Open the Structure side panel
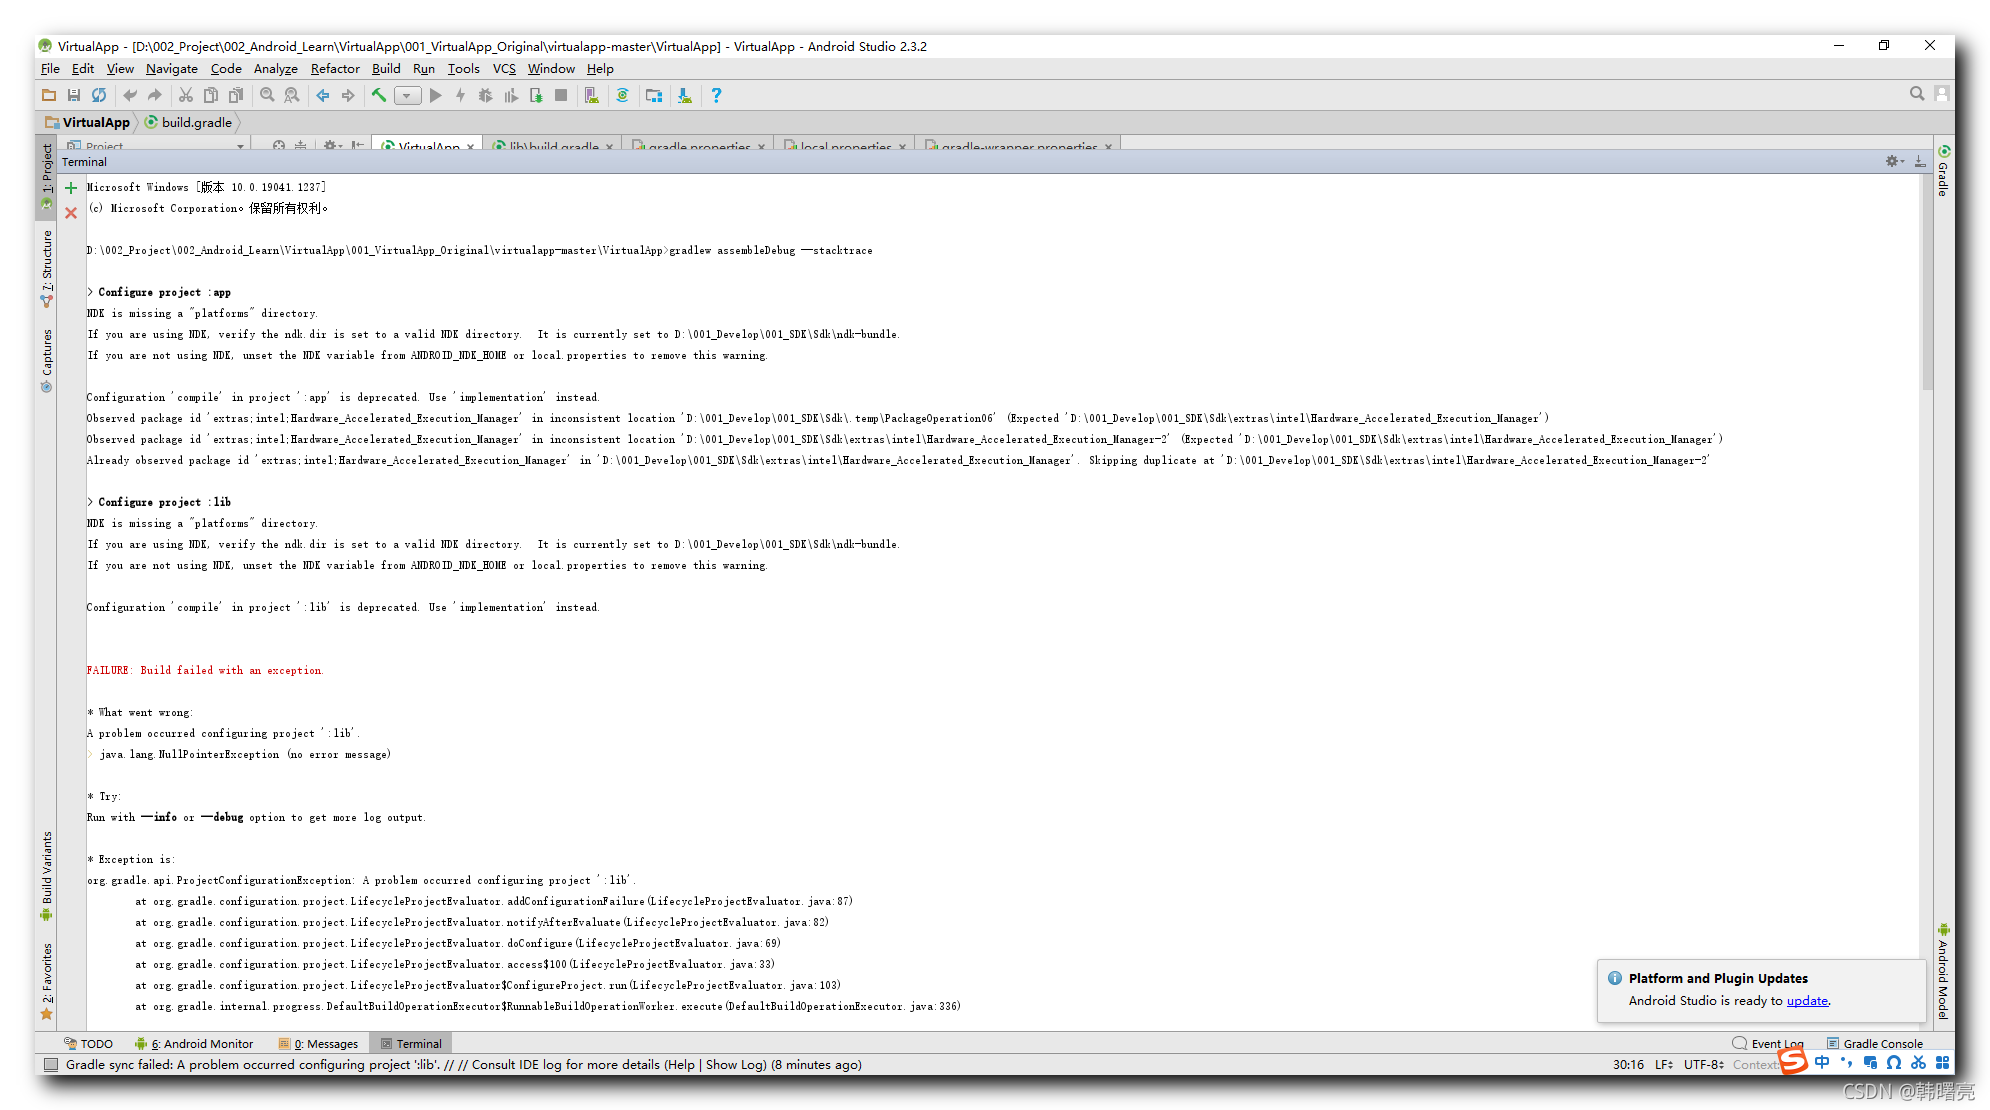The width and height of the screenshot is (1990, 1110). coord(46,268)
